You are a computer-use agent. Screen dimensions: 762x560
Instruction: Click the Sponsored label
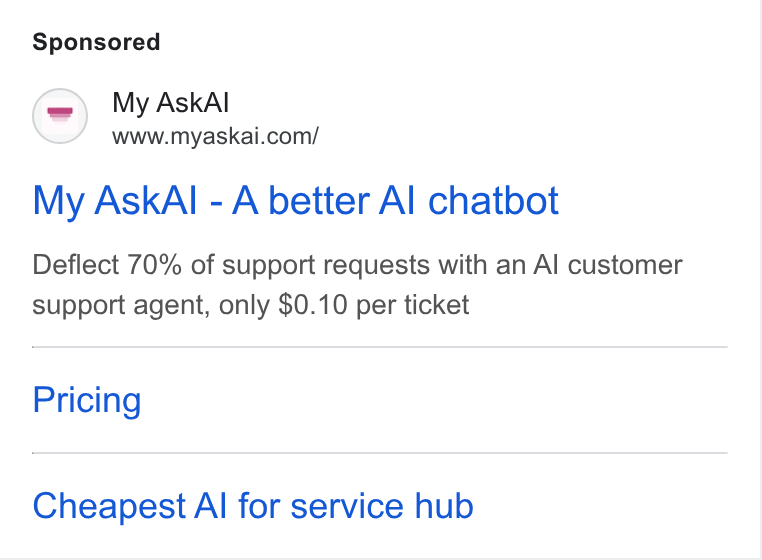pos(96,42)
